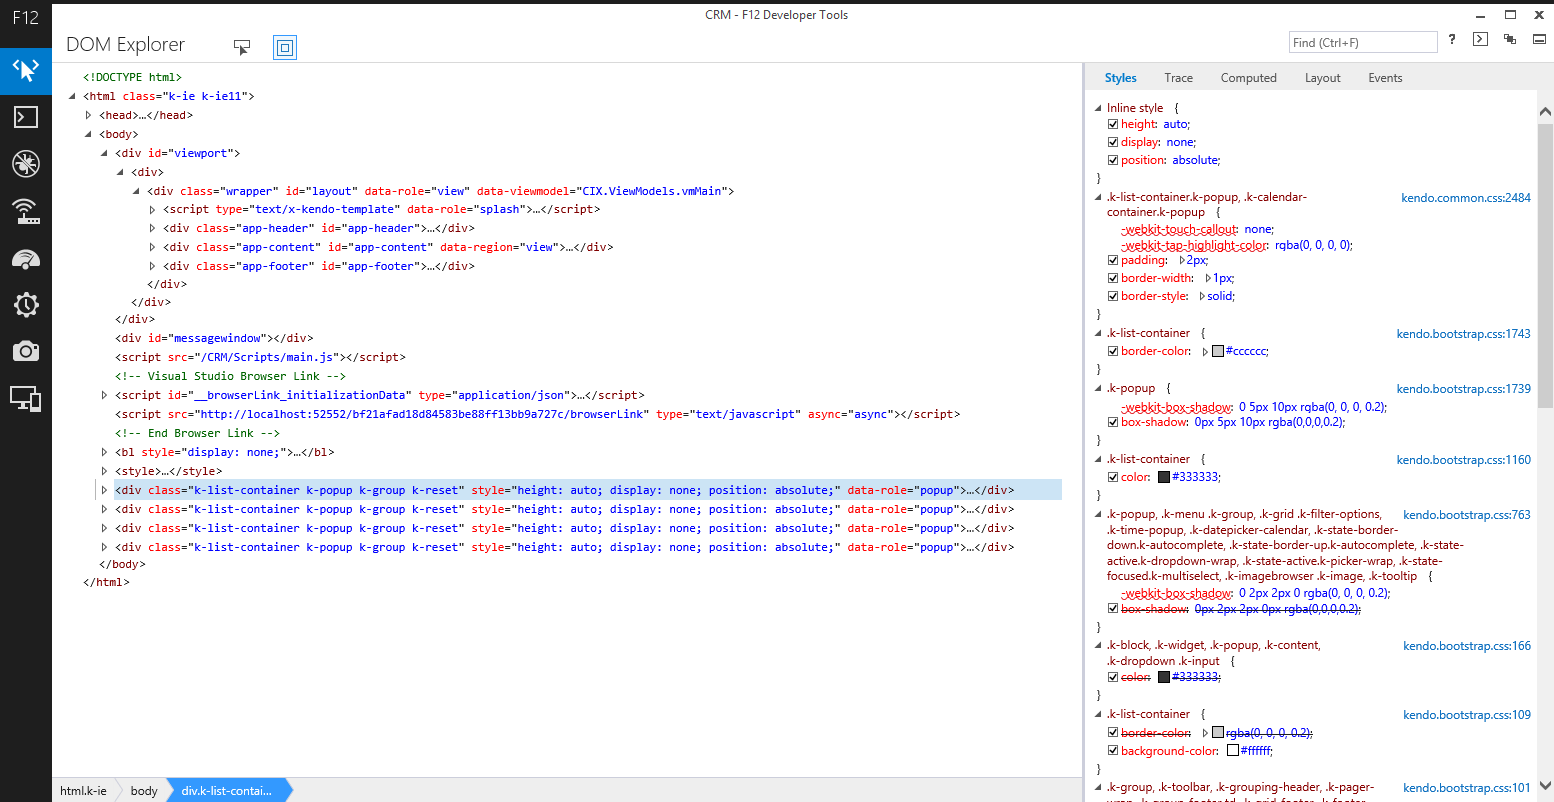Uncheck the display: none inline style

coord(1113,143)
